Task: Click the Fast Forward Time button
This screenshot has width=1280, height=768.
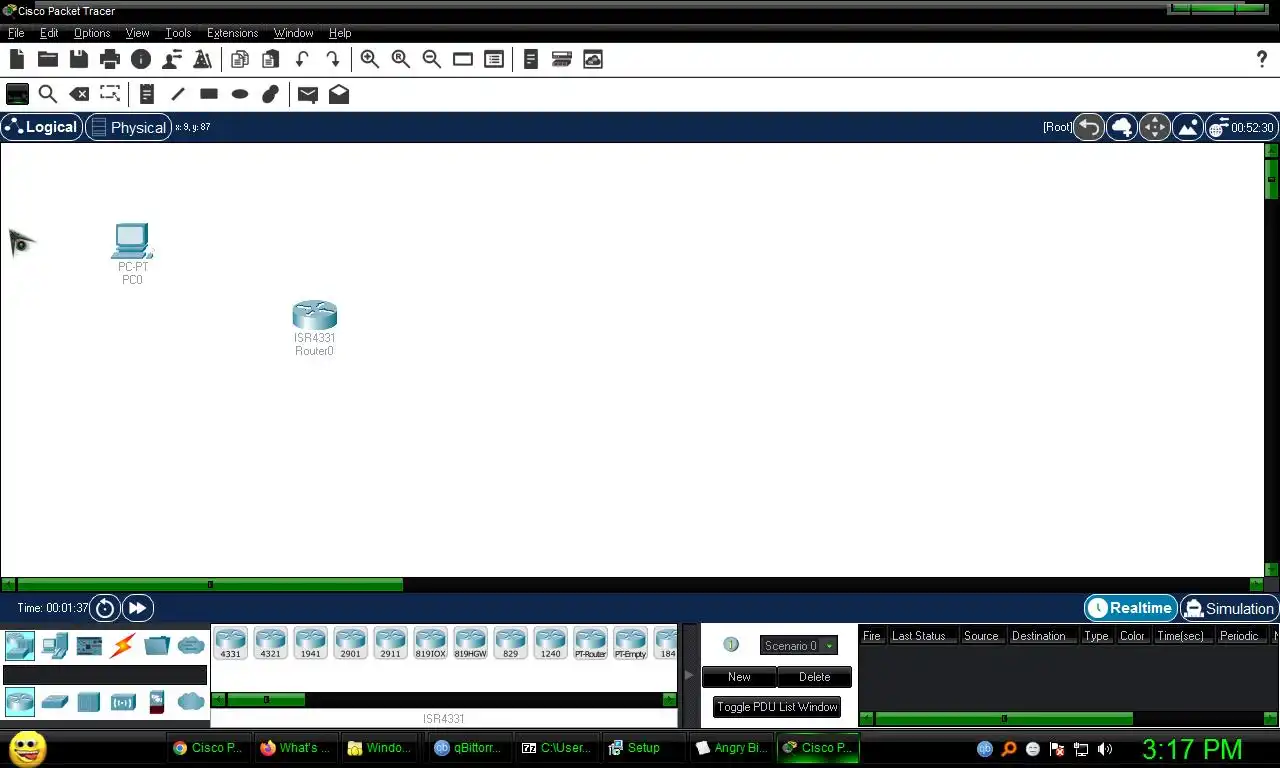Action: point(137,608)
